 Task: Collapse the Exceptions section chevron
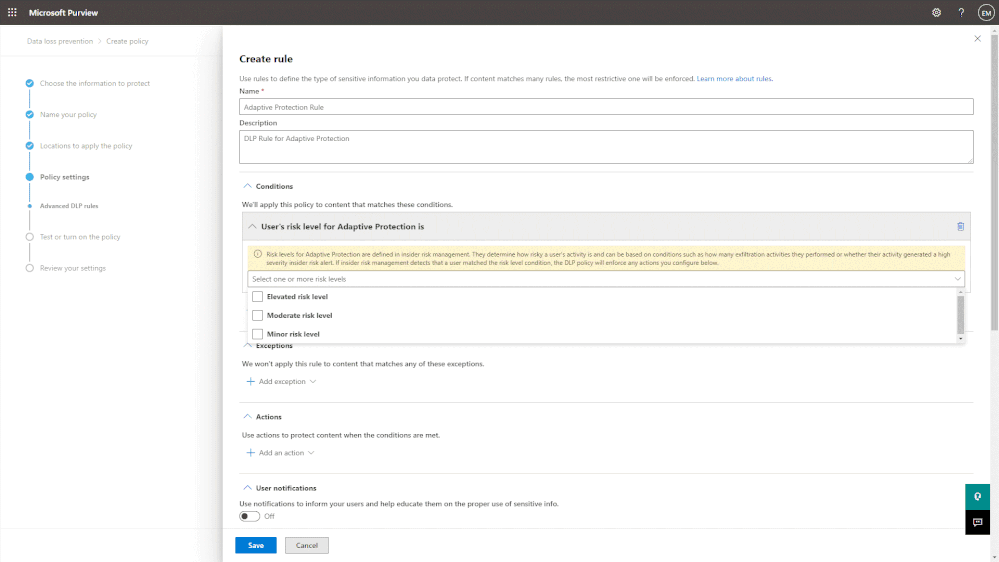[247, 345]
